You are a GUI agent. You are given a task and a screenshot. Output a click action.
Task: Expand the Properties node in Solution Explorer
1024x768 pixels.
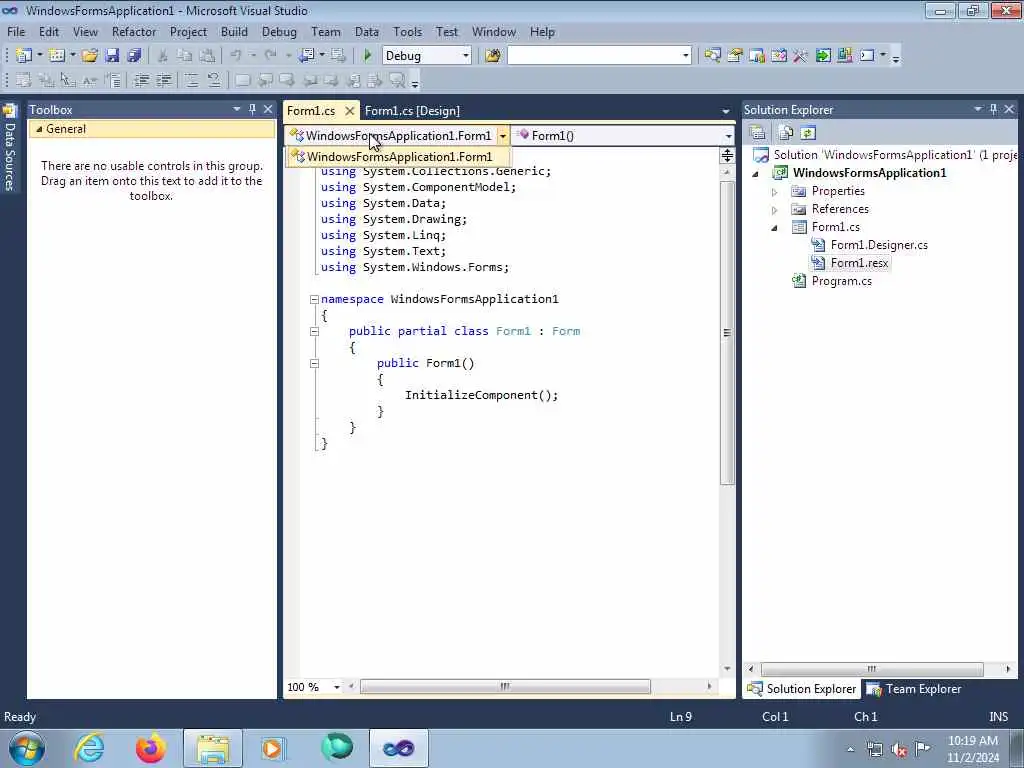tap(775, 192)
